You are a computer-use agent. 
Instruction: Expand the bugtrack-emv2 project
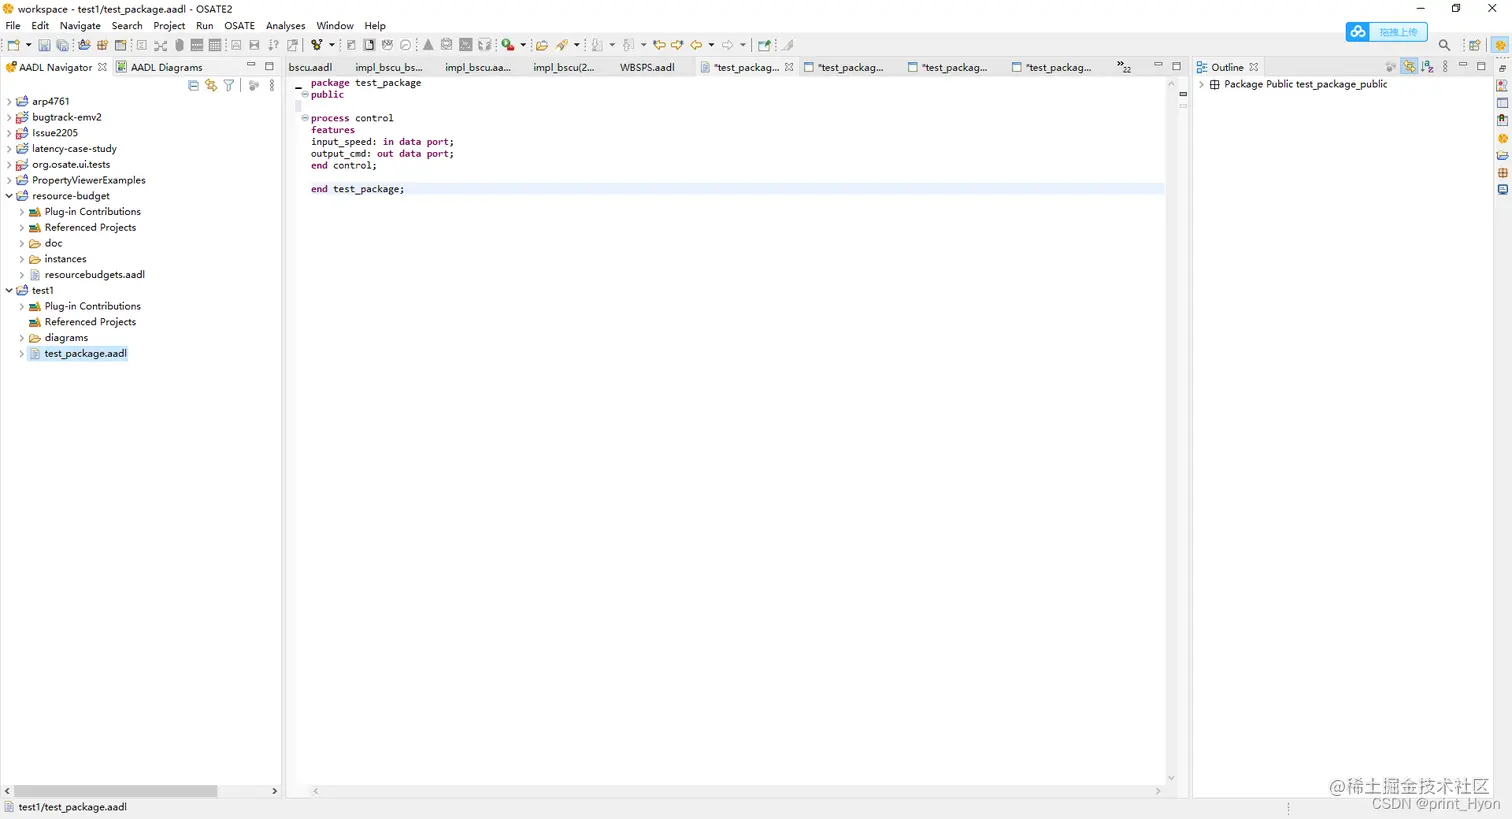9,117
